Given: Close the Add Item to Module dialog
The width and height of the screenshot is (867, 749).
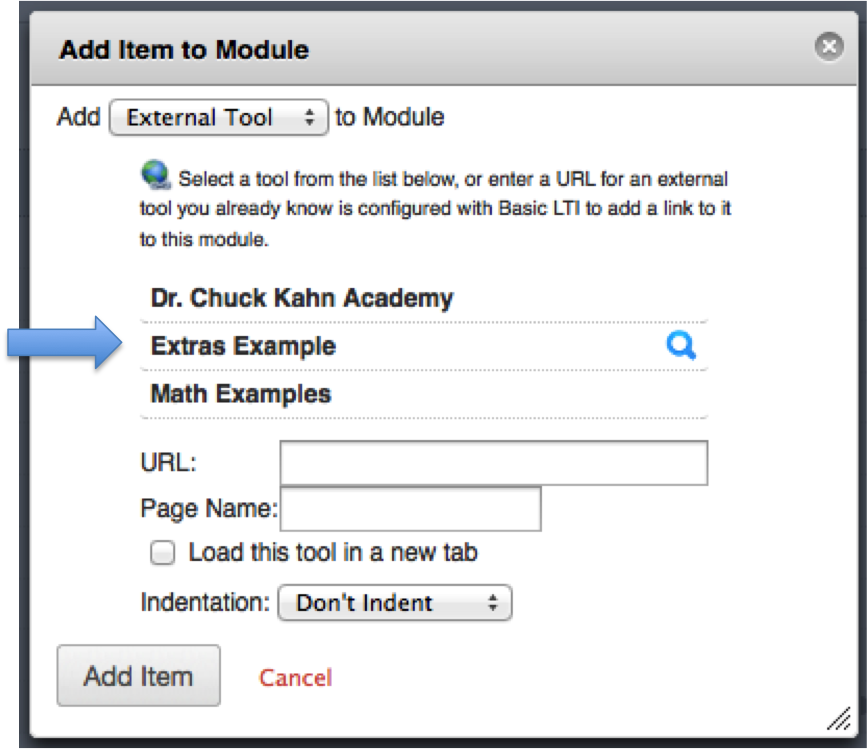Looking at the screenshot, I should click(x=828, y=48).
